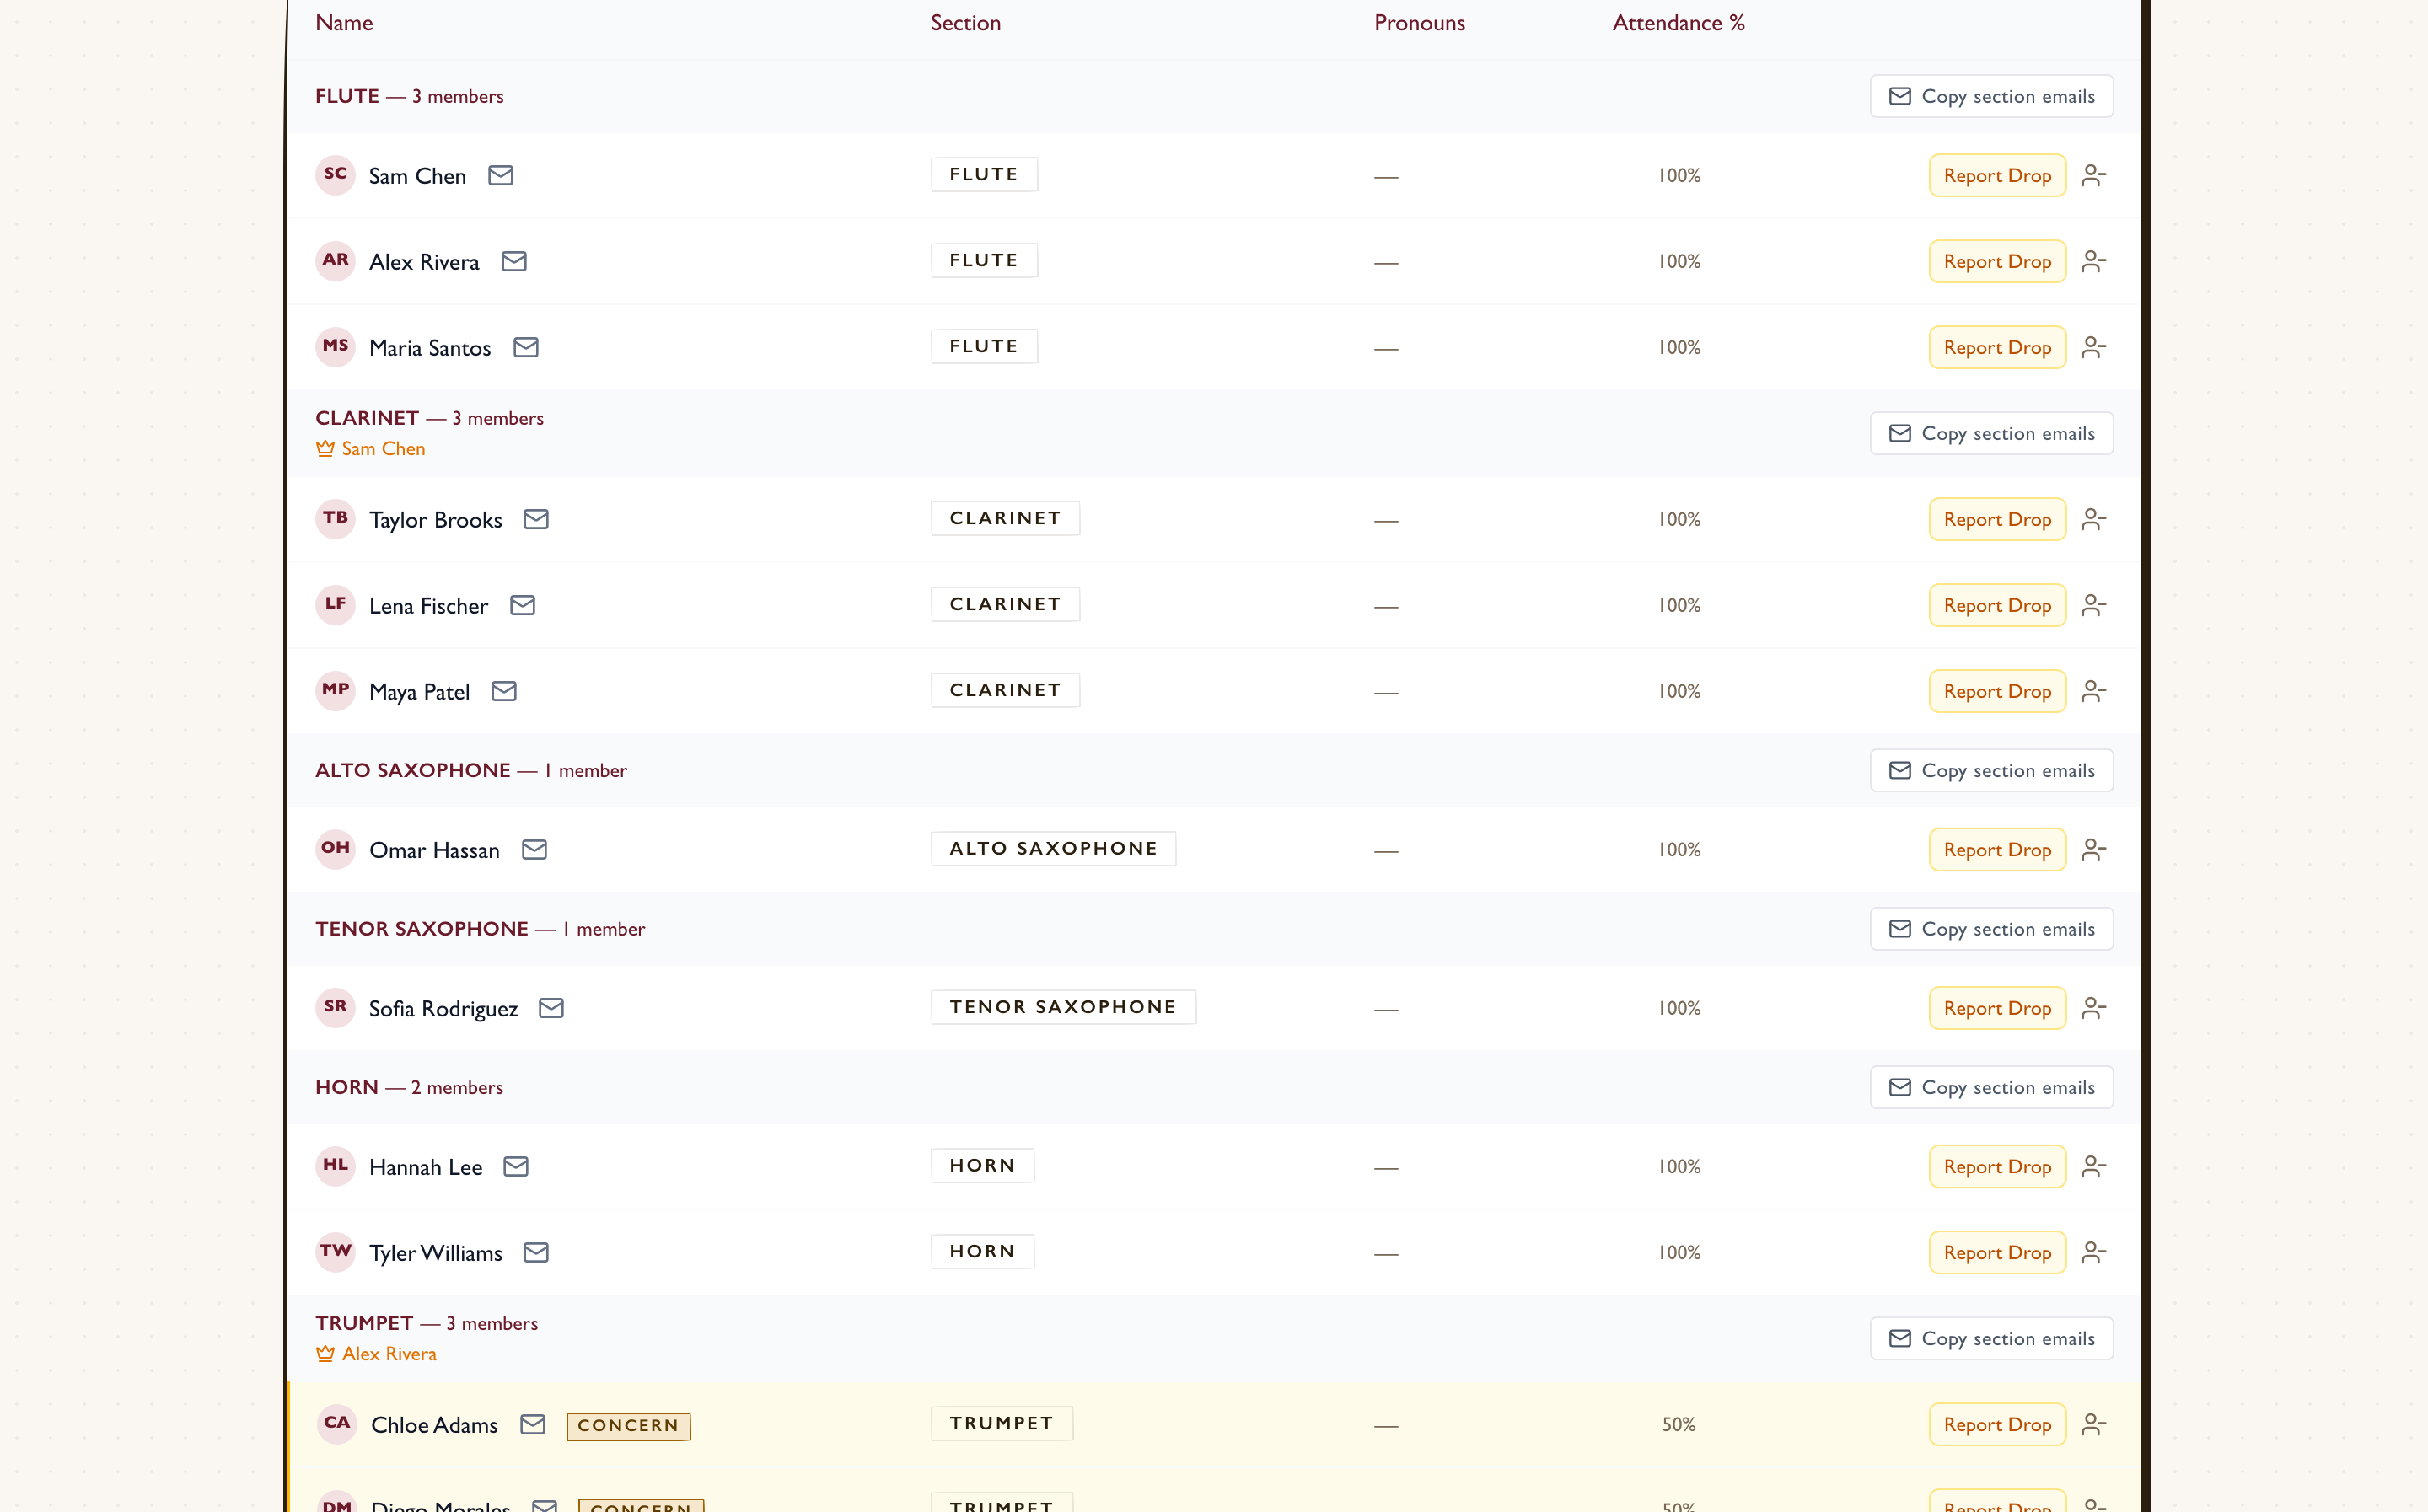
Task: Copy section emails for the Trumpet section
Action: coord(1991,1339)
